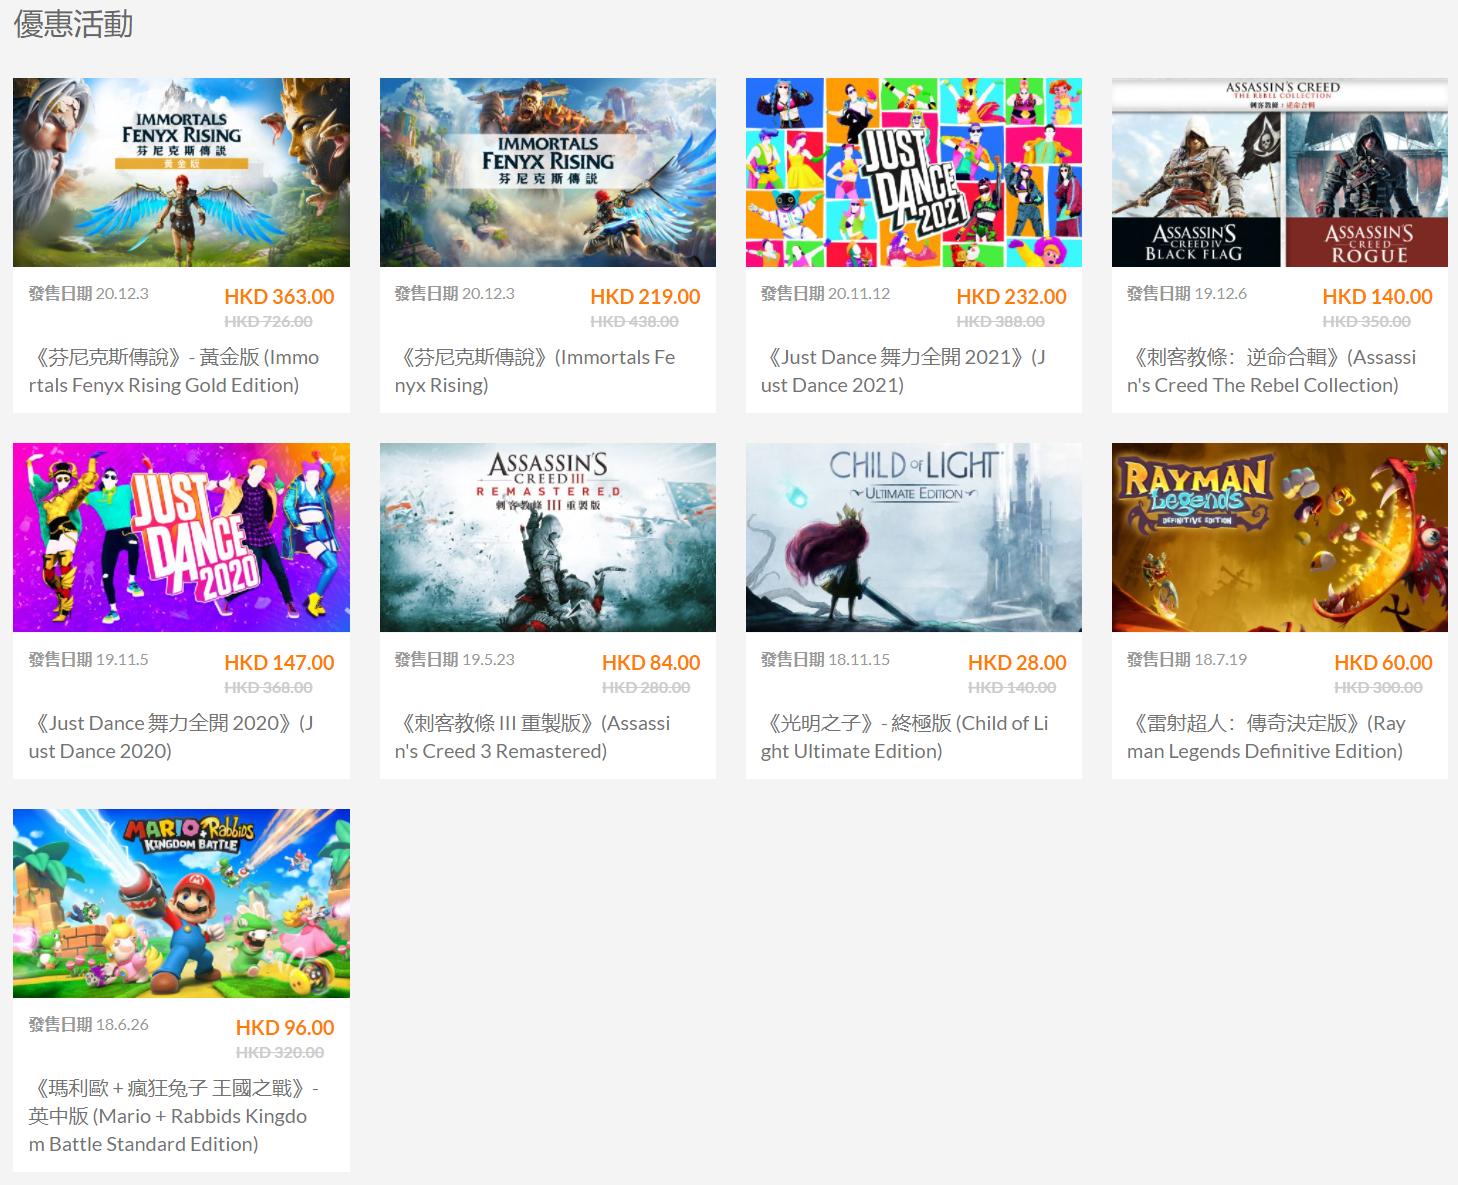Click the 發售日期 18.11.15 release date
Viewport: 1458px width, 1185px height.
point(825,659)
